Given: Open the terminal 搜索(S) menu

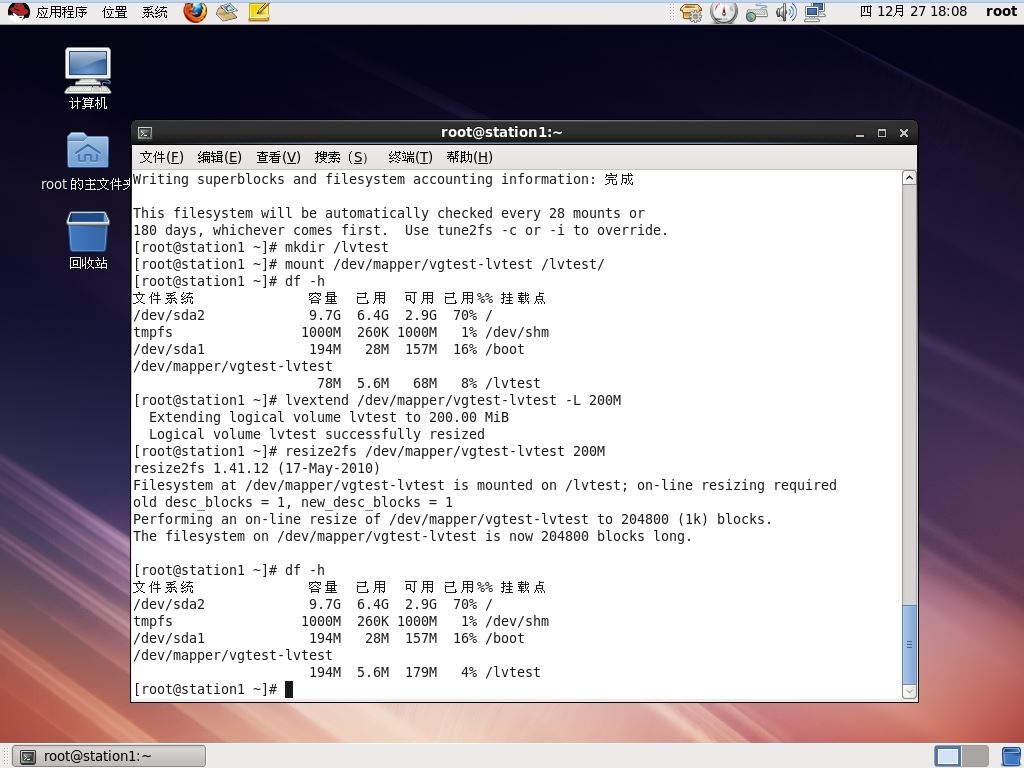Looking at the screenshot, I should 341,157.
